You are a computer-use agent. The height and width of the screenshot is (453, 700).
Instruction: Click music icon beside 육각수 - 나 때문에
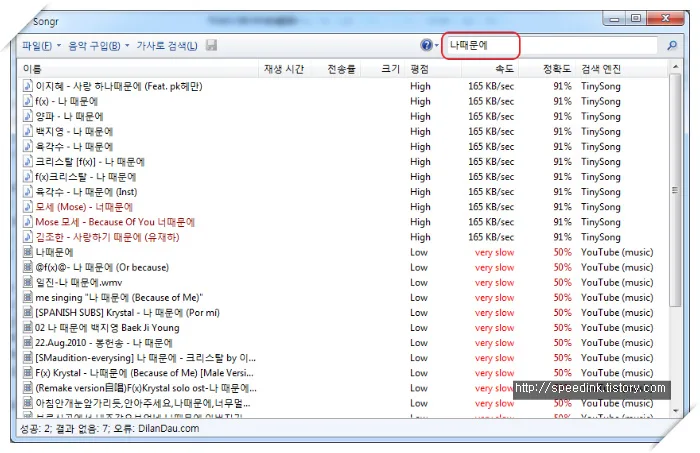coord(28,146)
